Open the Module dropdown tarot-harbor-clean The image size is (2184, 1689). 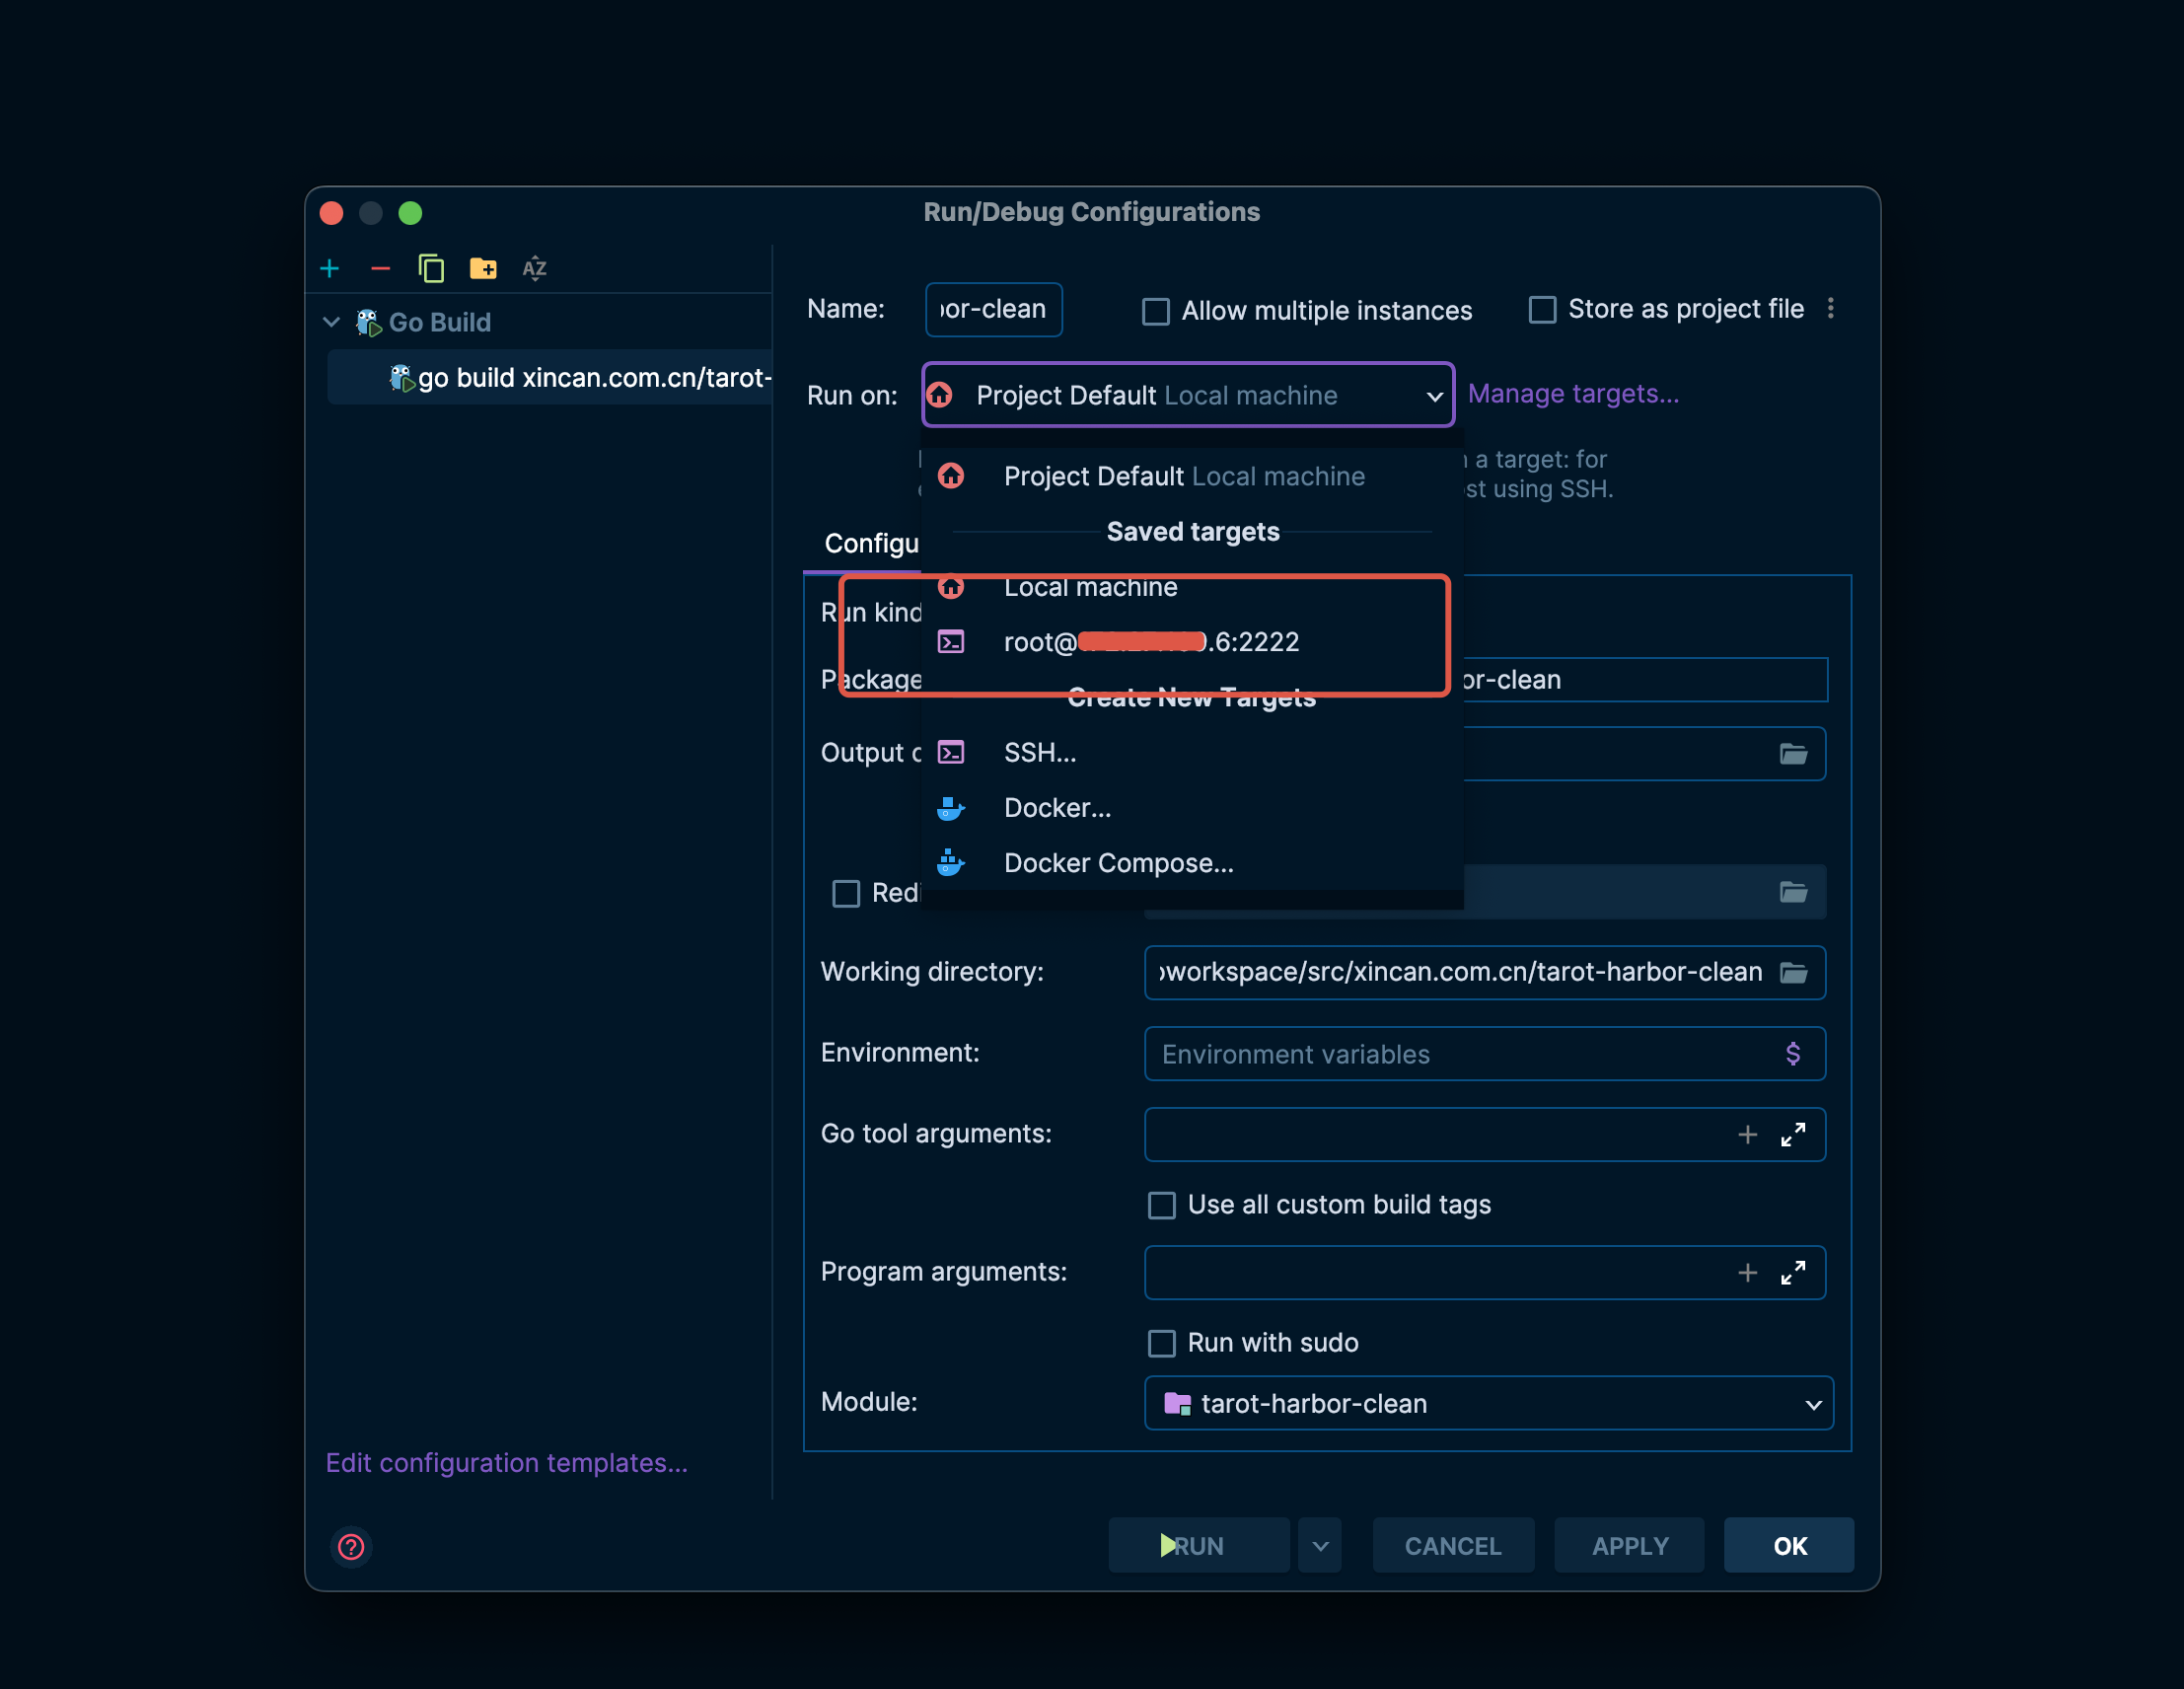click(1488, 1403)
